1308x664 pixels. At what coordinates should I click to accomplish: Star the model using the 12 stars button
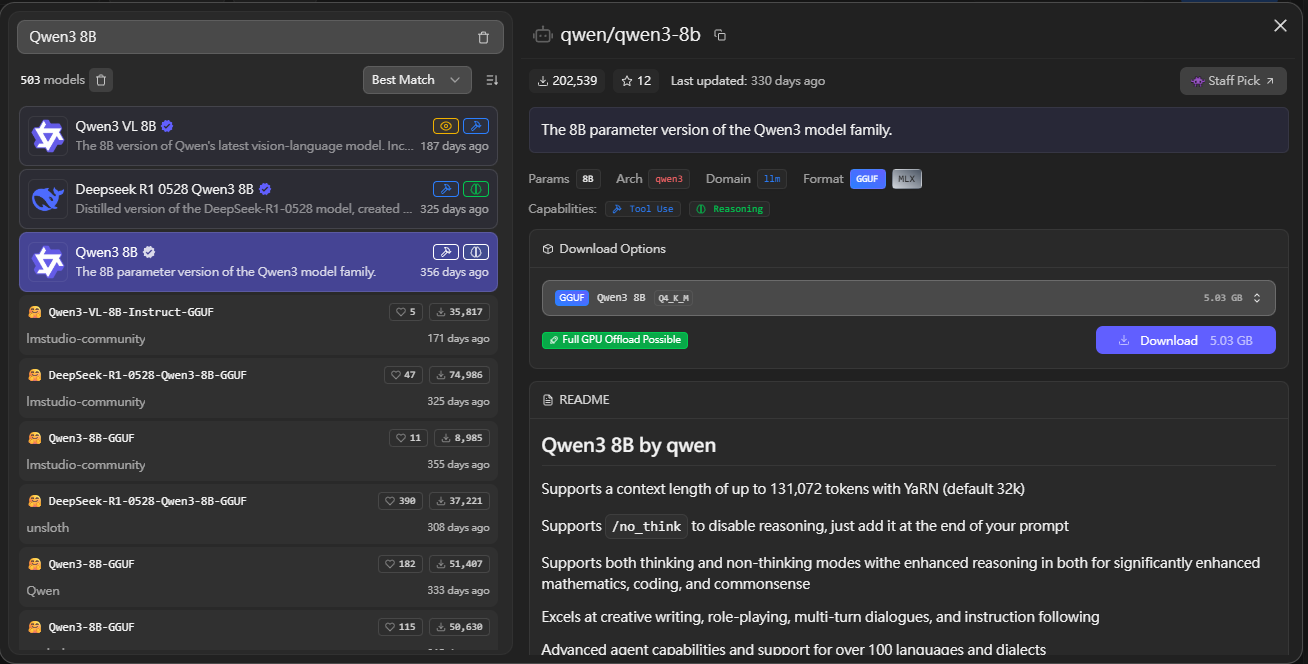[636, 81]
